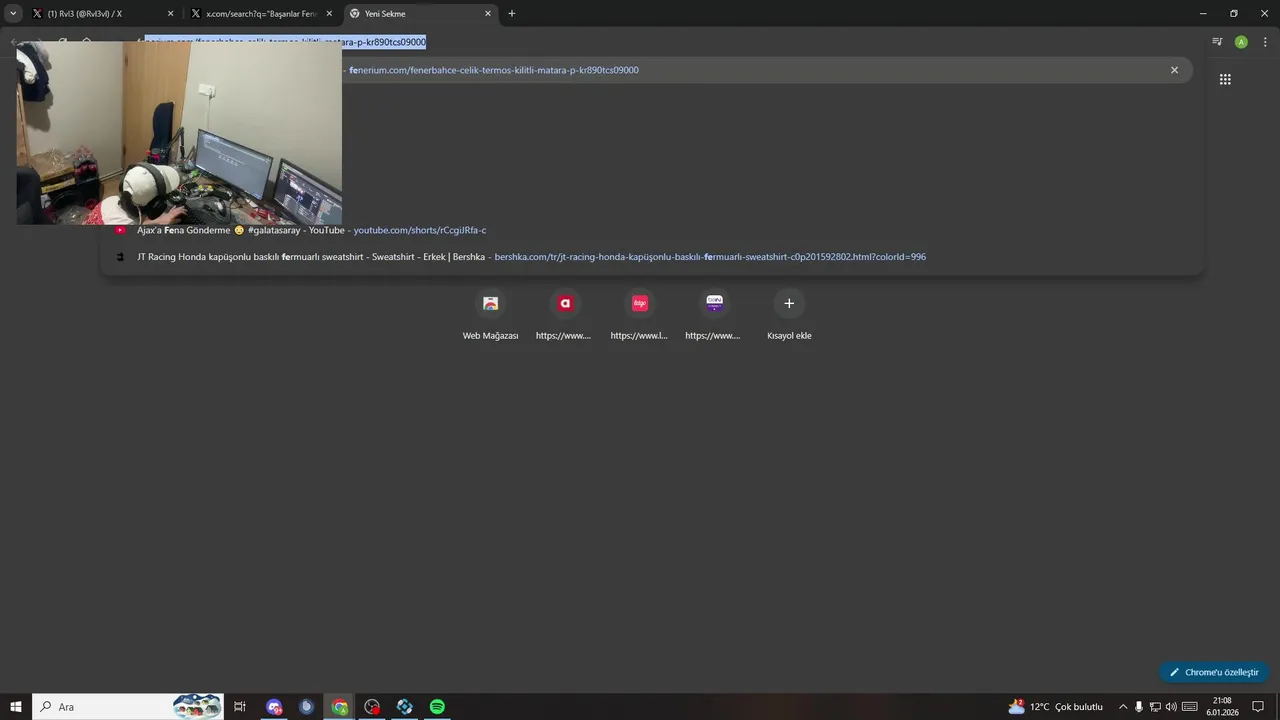Click the Bershka favicon in suggestions

pos(120,257)
